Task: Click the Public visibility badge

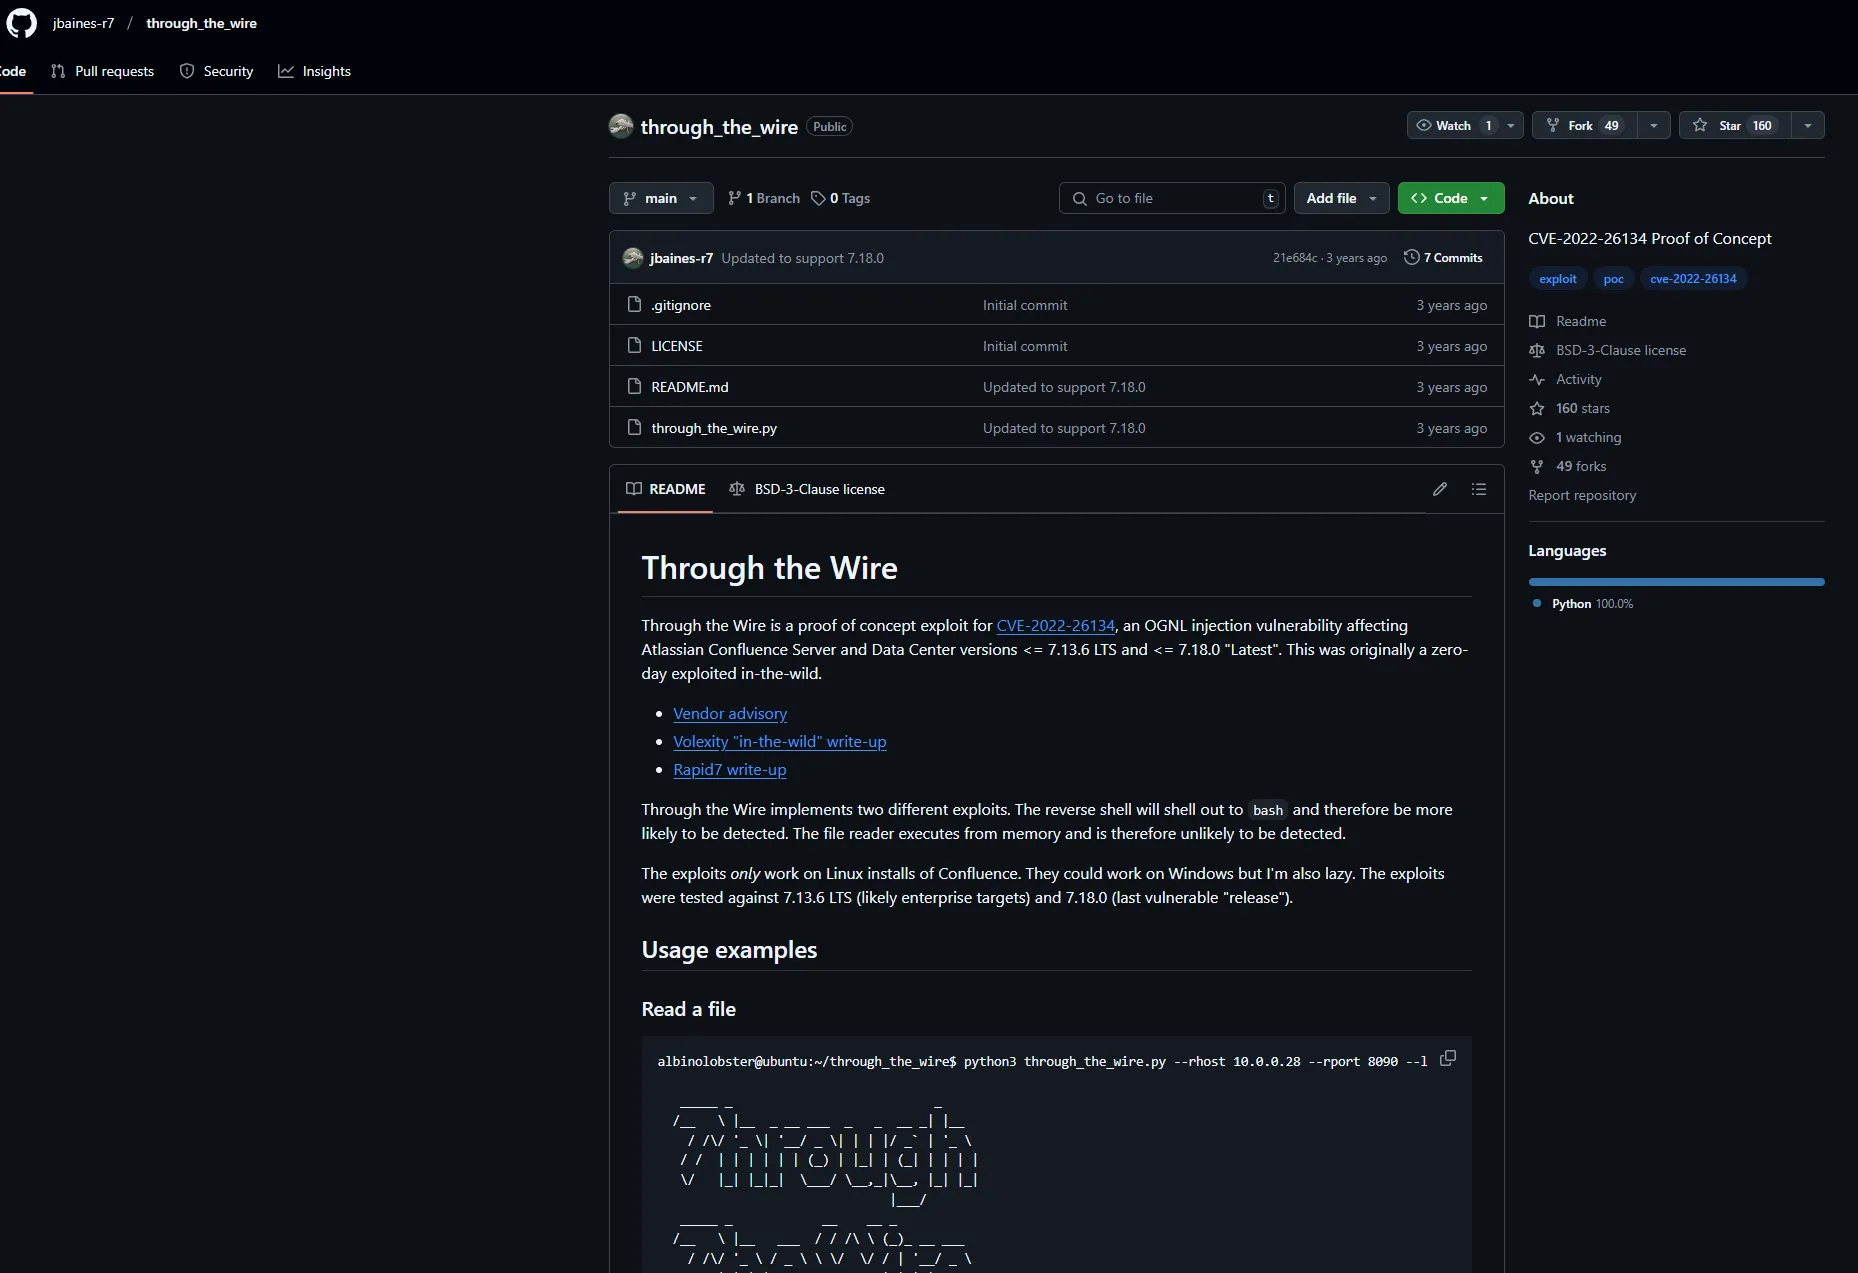Action: click(x=829, y=126)
